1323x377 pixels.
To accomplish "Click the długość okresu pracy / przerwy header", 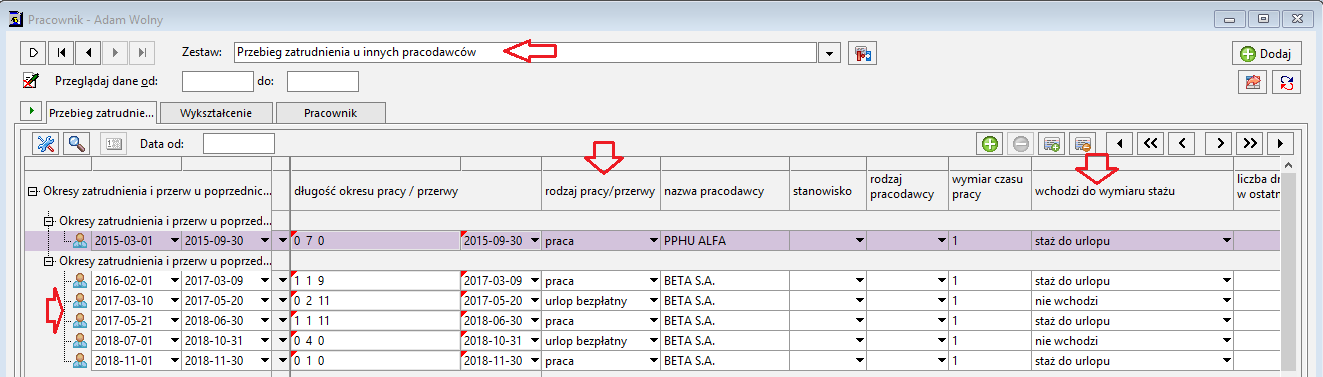I will click(415, 190).
